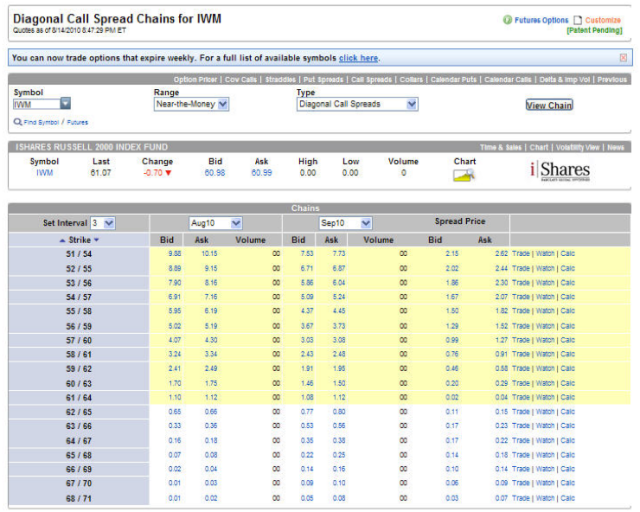640x512 pixels.
Task: Go to Straddles
Action: tap(280, 80)
